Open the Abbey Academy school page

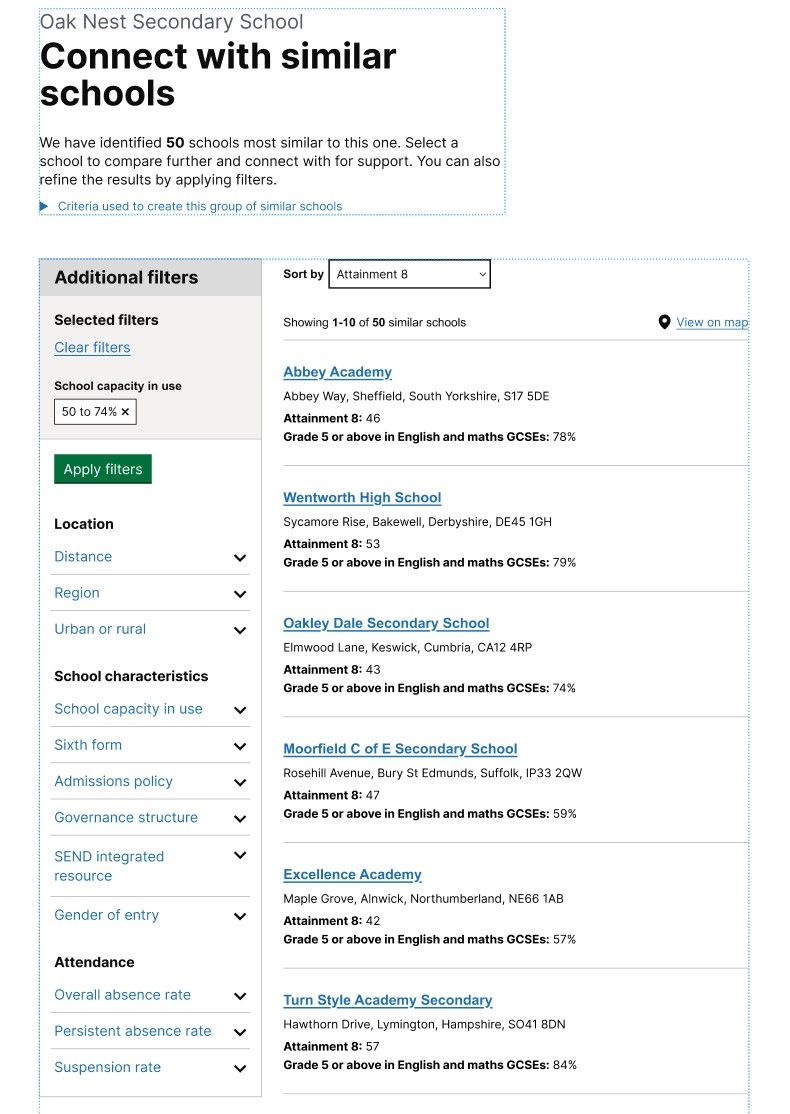337,371
